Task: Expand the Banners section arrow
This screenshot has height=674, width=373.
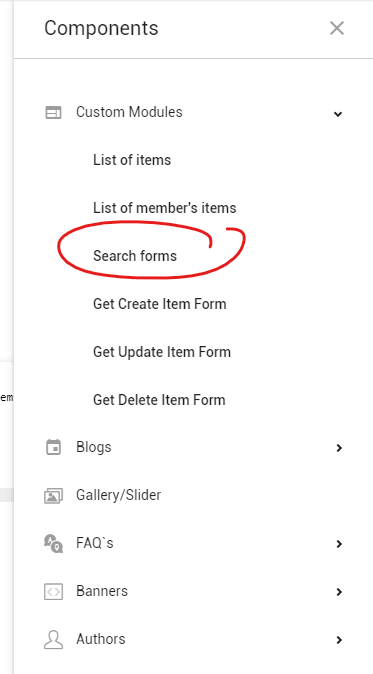Action: coord(339,592)
